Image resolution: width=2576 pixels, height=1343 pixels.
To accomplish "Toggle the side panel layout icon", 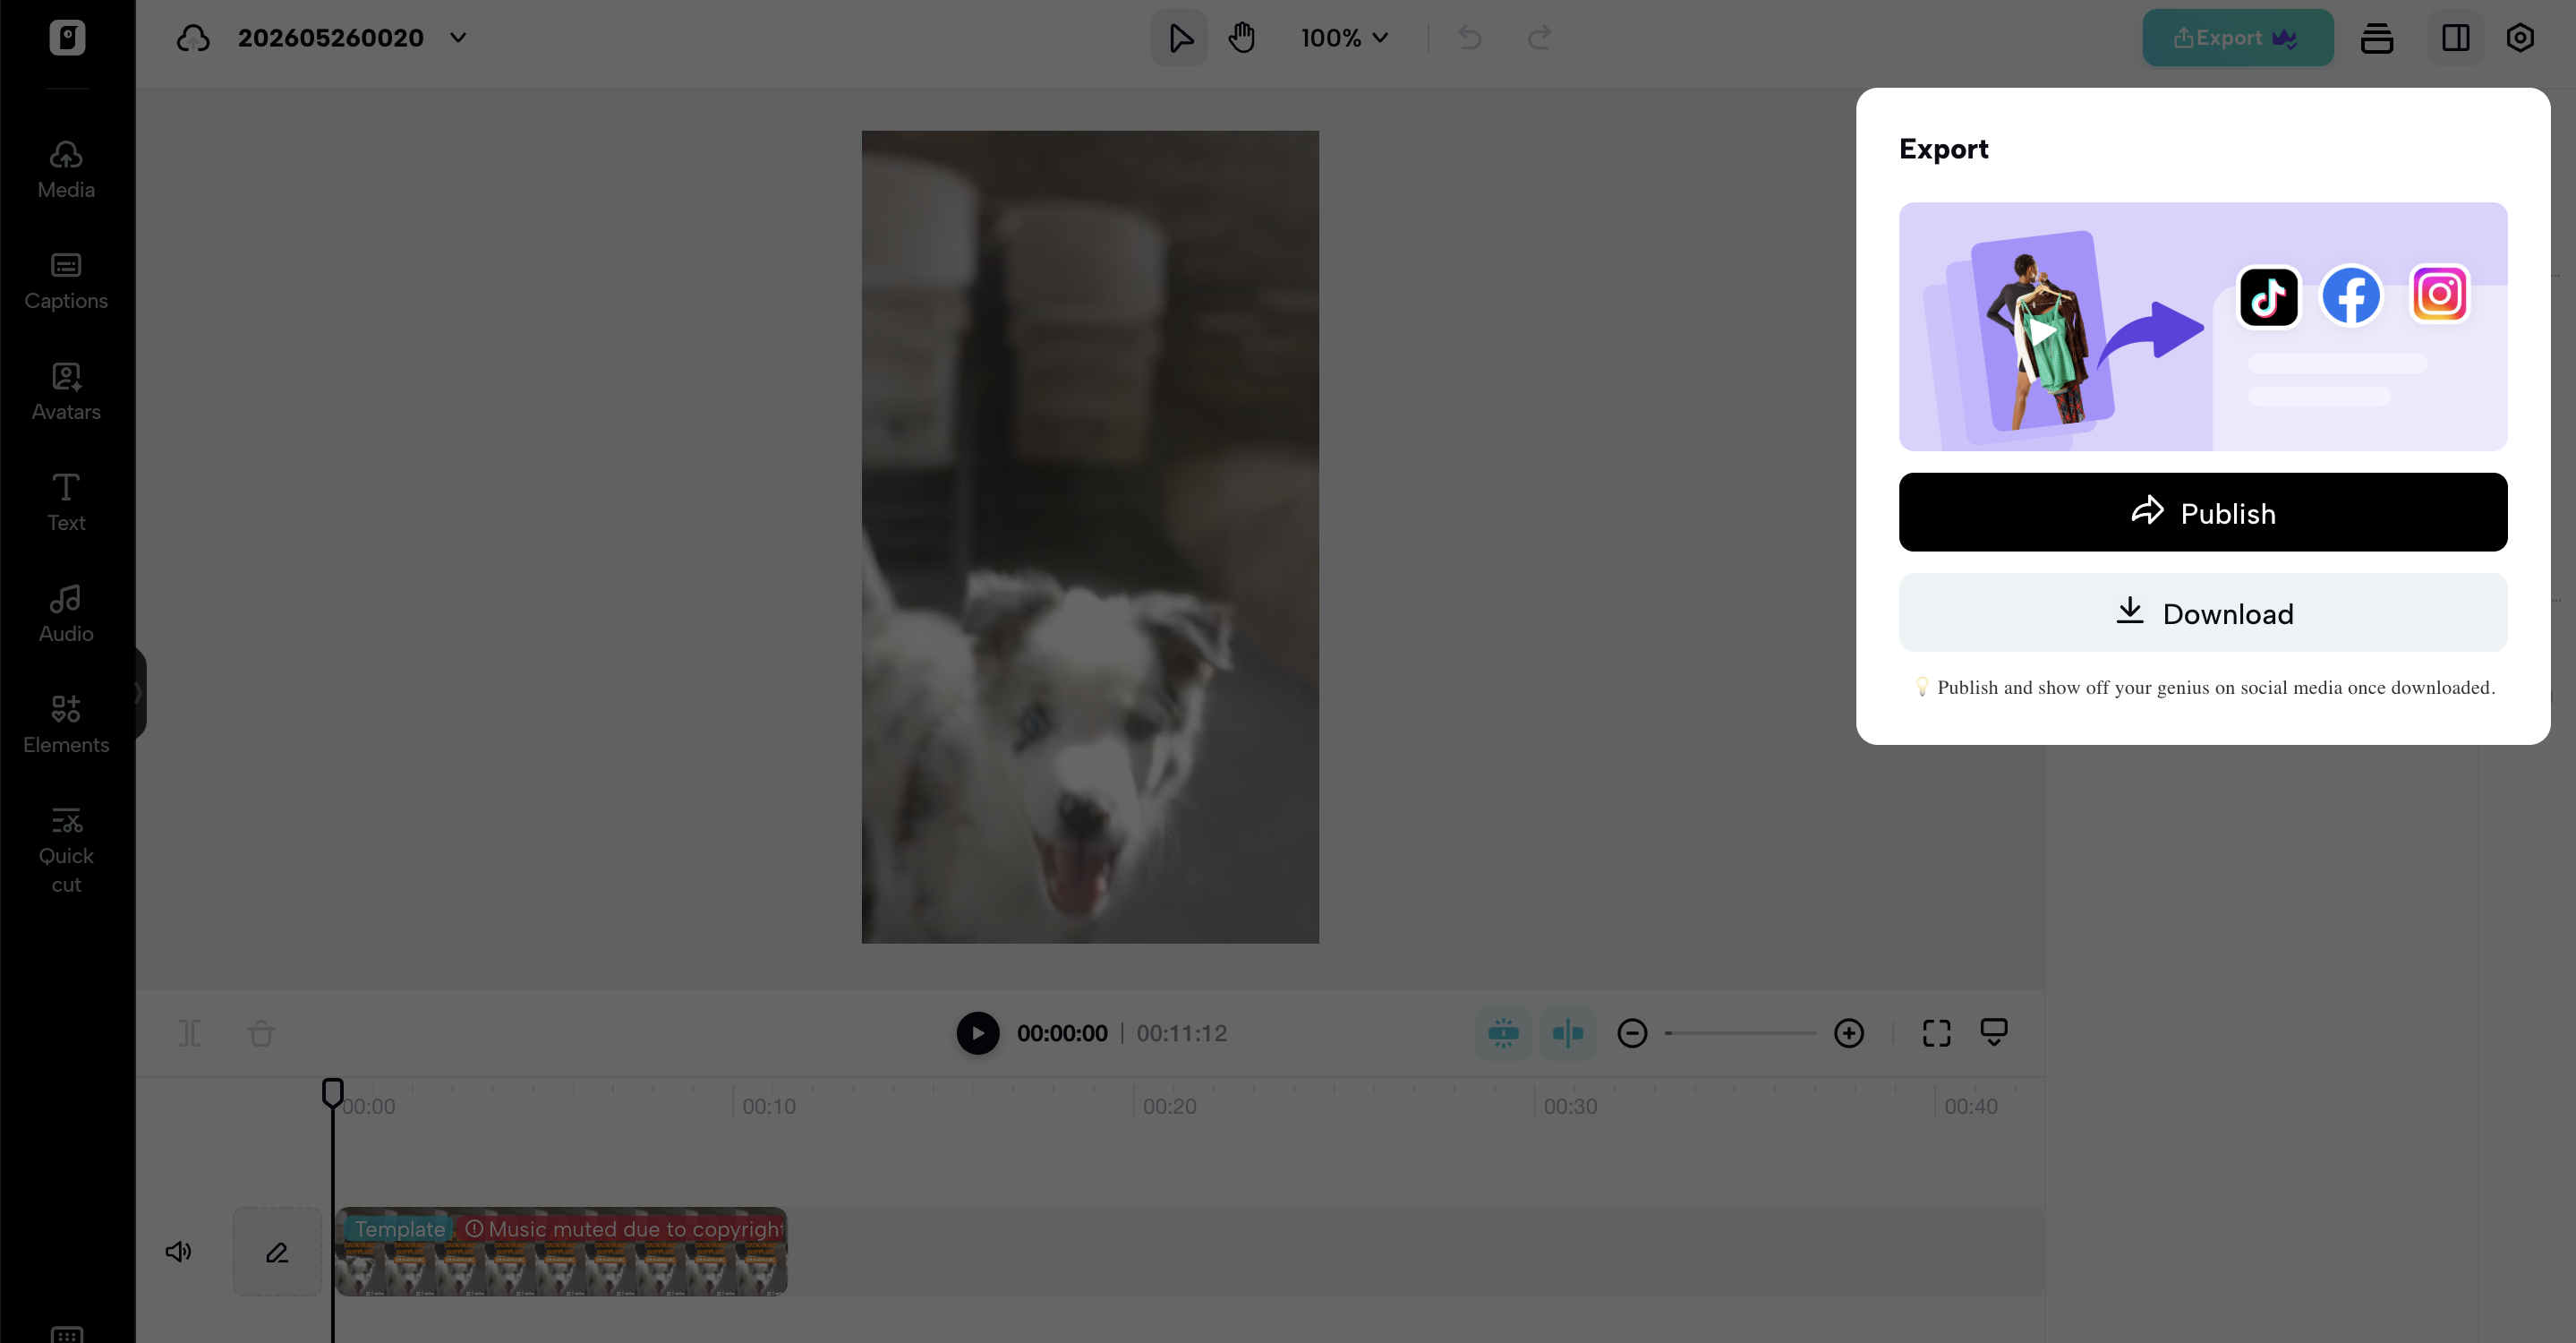I will point(2455,38).
